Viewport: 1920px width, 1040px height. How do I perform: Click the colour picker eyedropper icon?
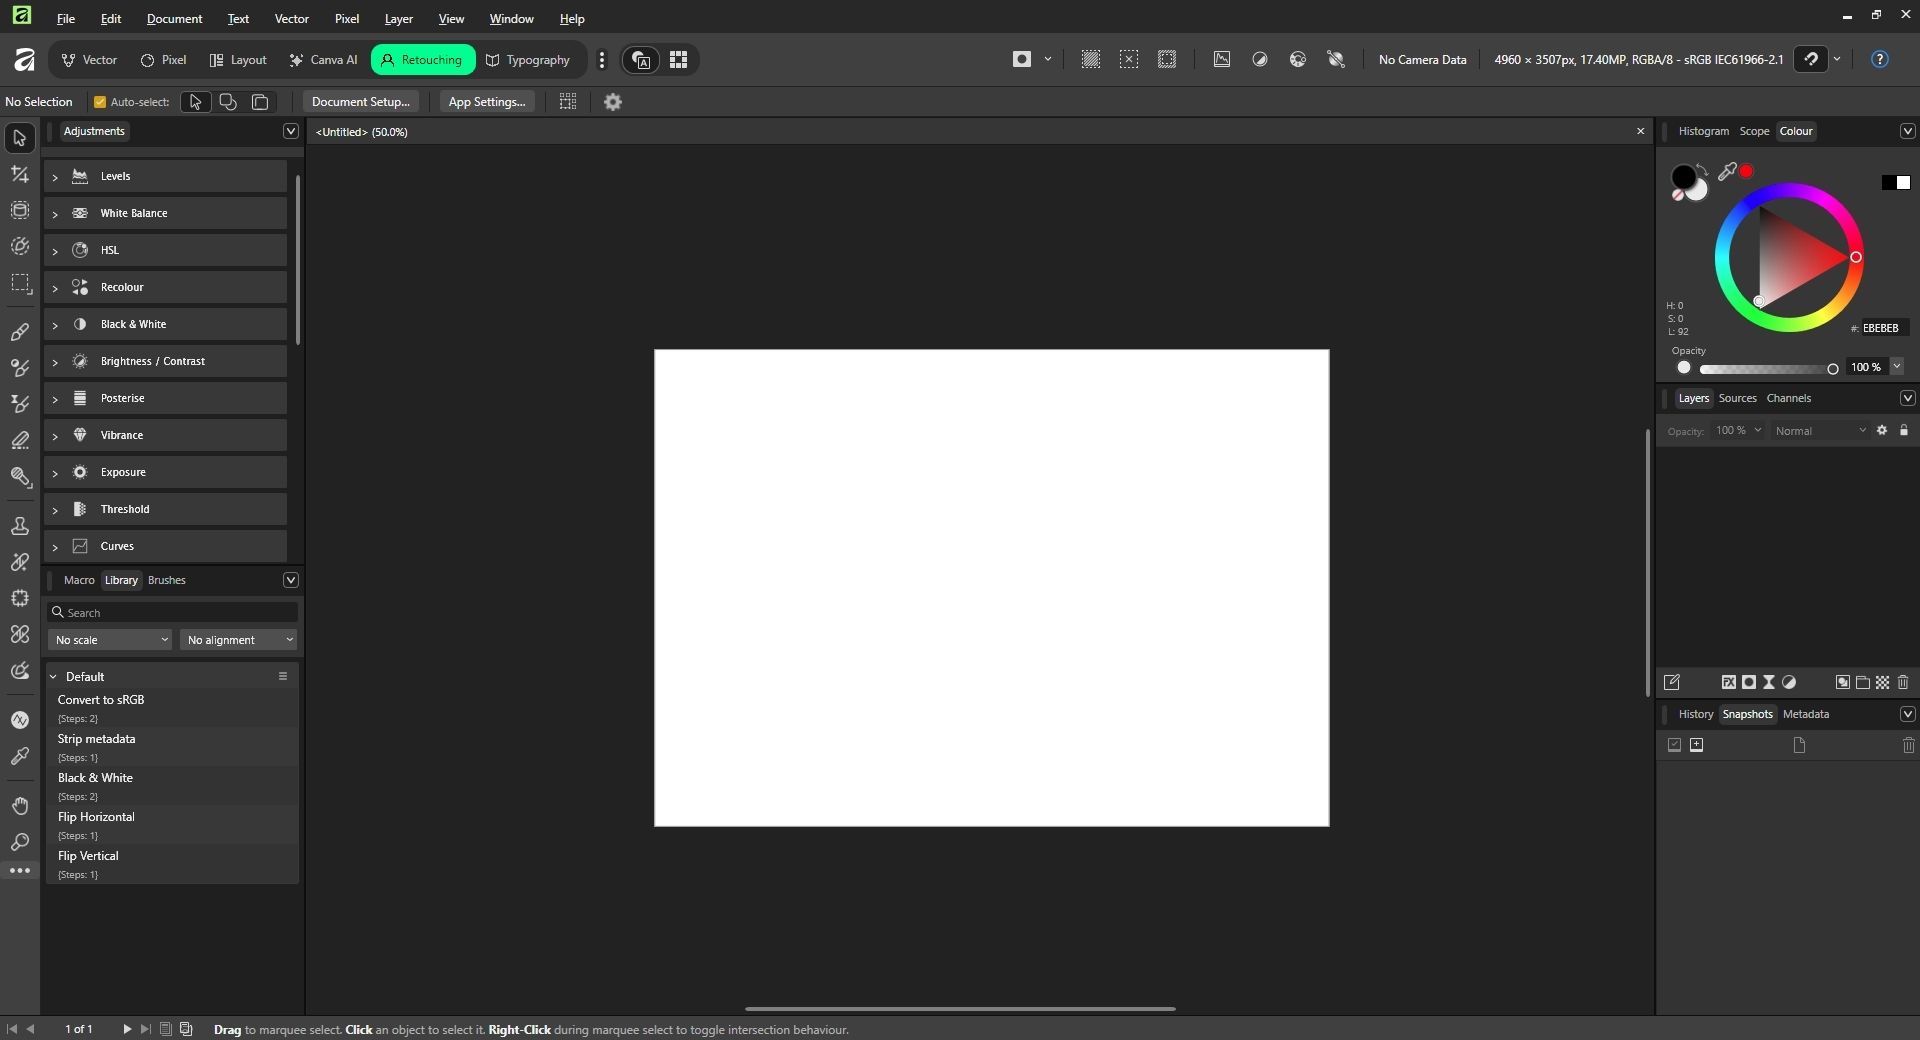(1727, 172)
